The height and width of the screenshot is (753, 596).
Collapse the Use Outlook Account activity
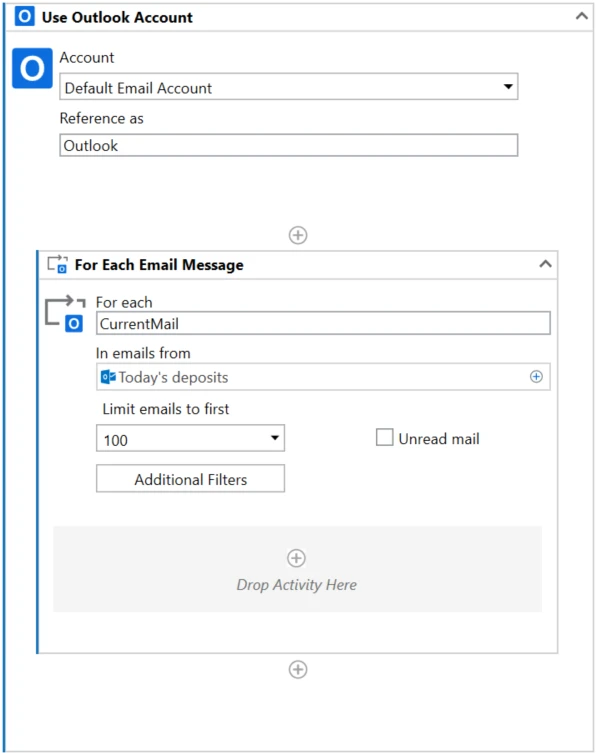[x=582, y=16]
